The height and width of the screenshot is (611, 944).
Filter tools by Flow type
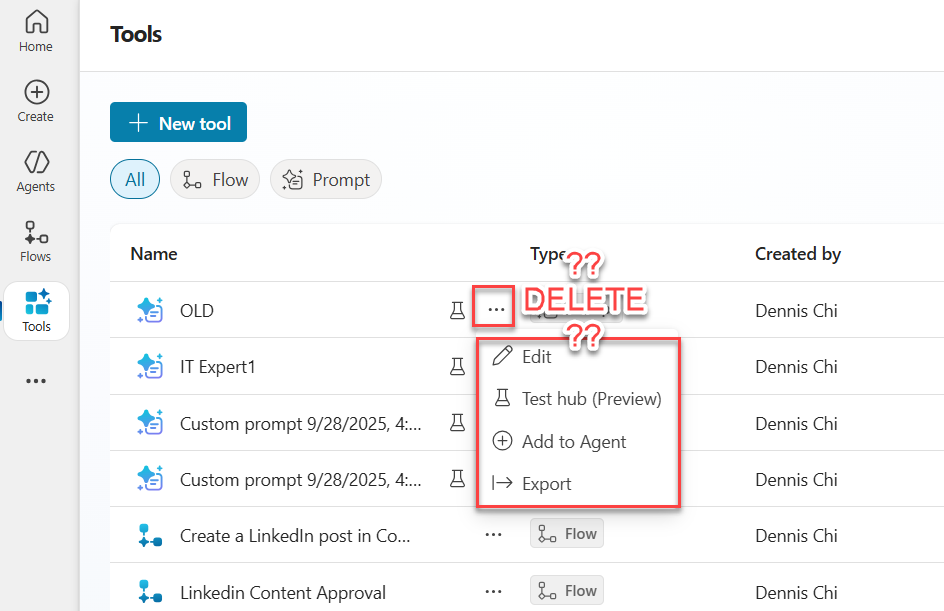215,180
